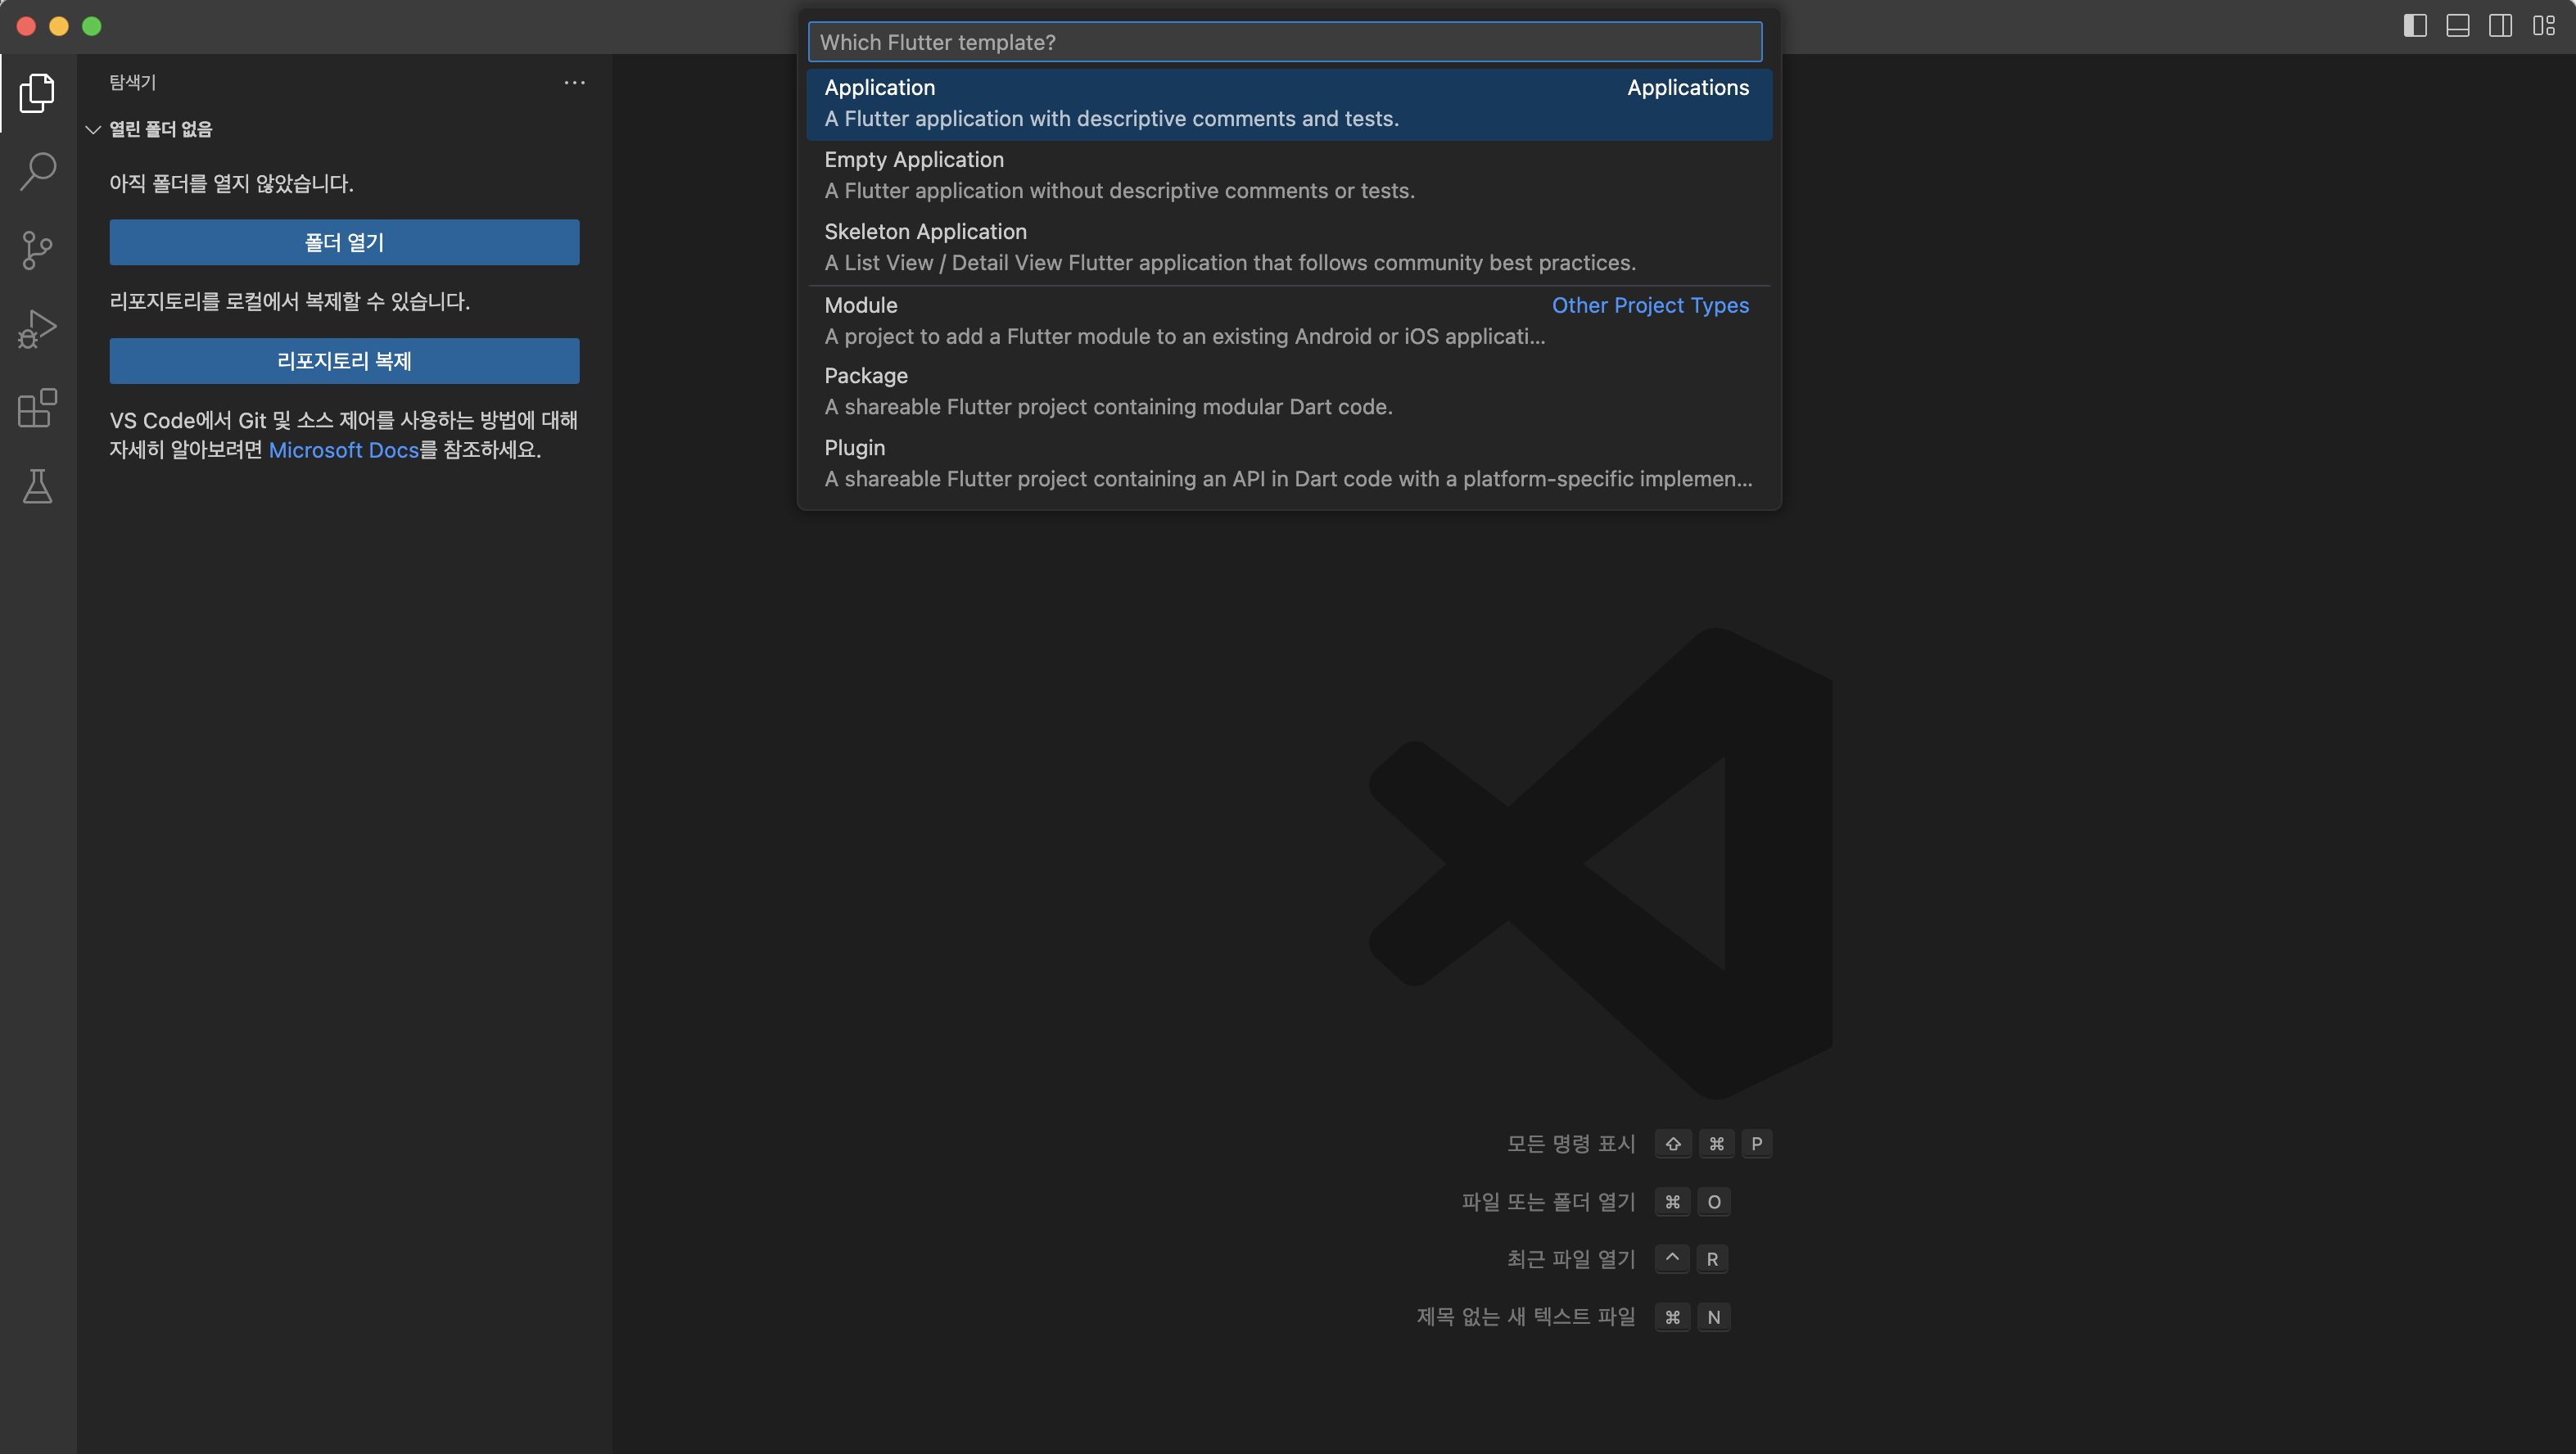Select the Application template
Screen dimensions: 2576x1454
pos(1288,103)
